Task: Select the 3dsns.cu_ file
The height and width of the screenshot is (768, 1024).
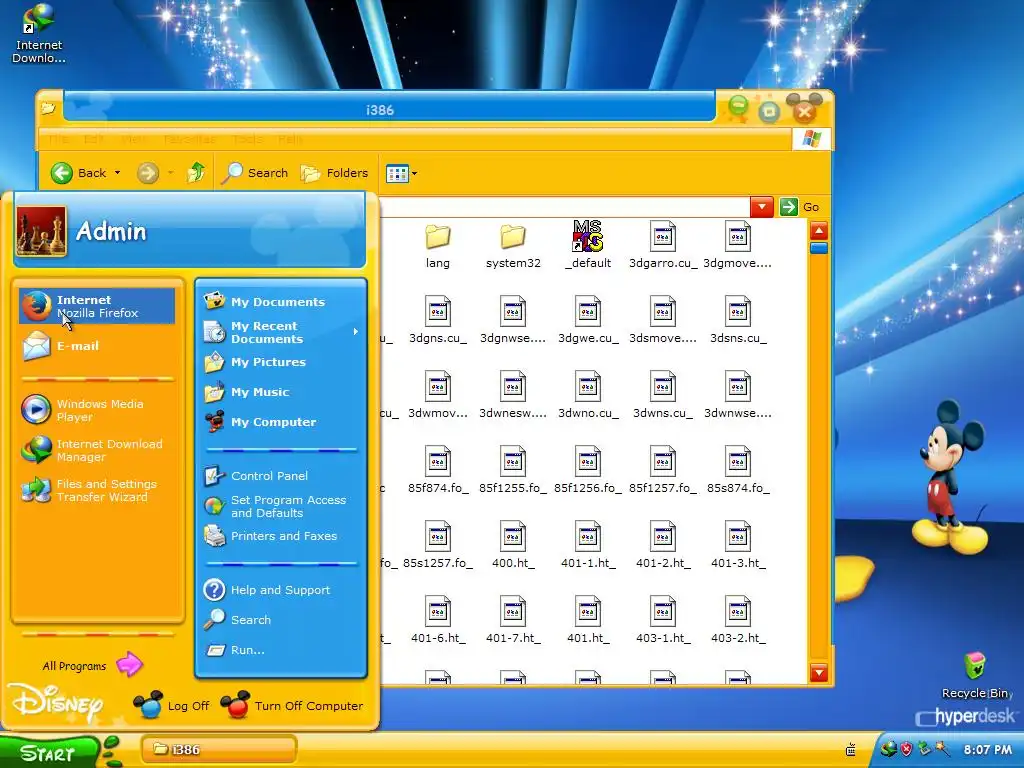Action: coord(738,320)
